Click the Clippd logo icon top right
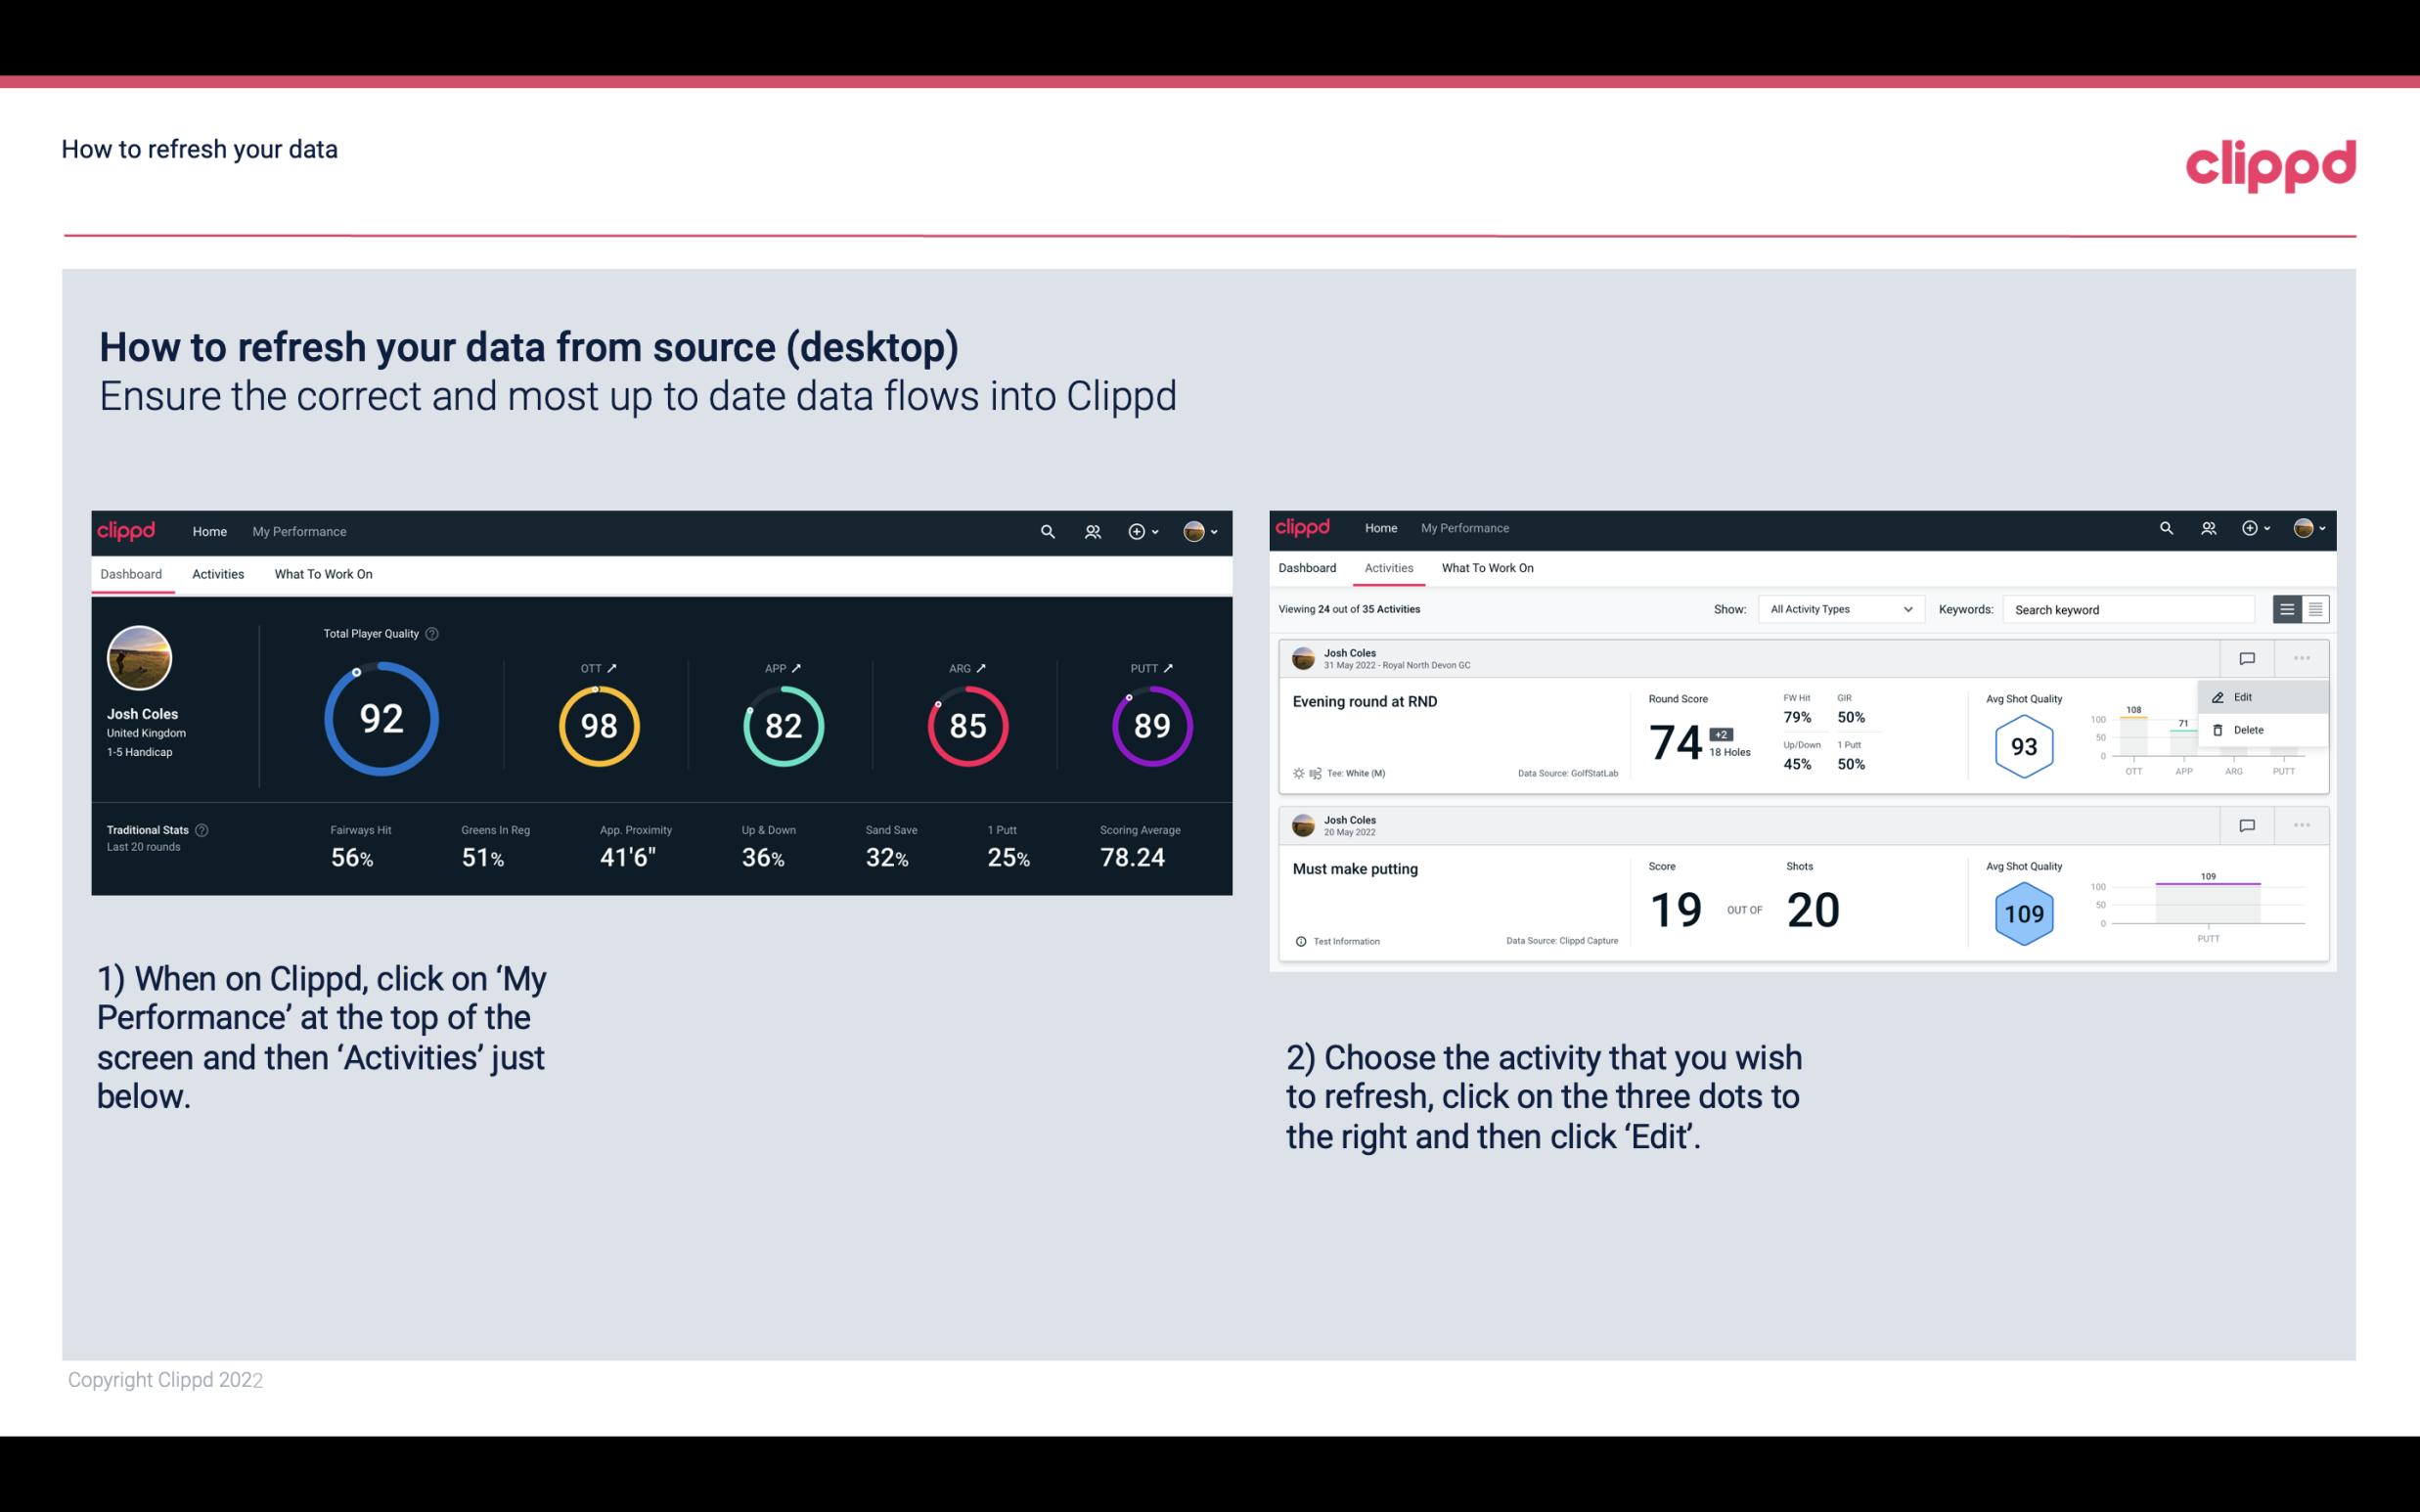This screenshot has width=2420, height=1512. (2270, 163)
